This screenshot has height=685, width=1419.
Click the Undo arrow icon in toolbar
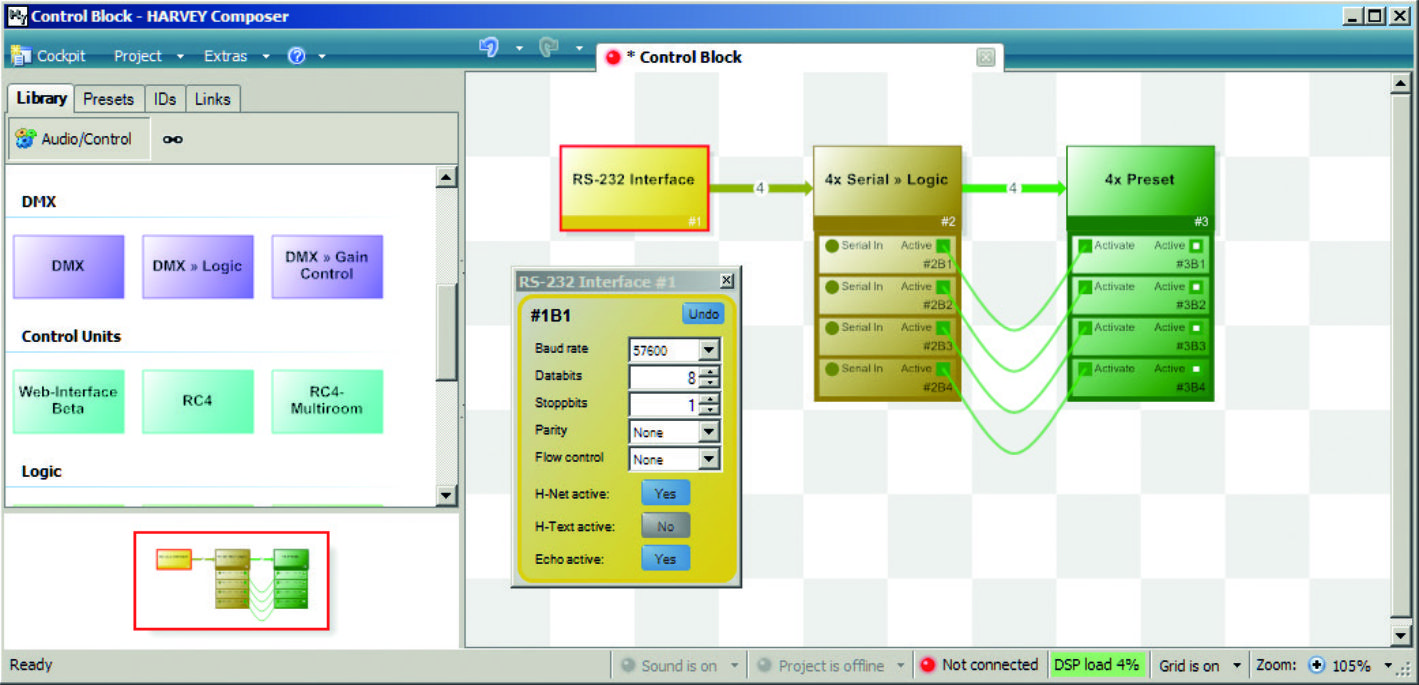[x=489, y=47]
